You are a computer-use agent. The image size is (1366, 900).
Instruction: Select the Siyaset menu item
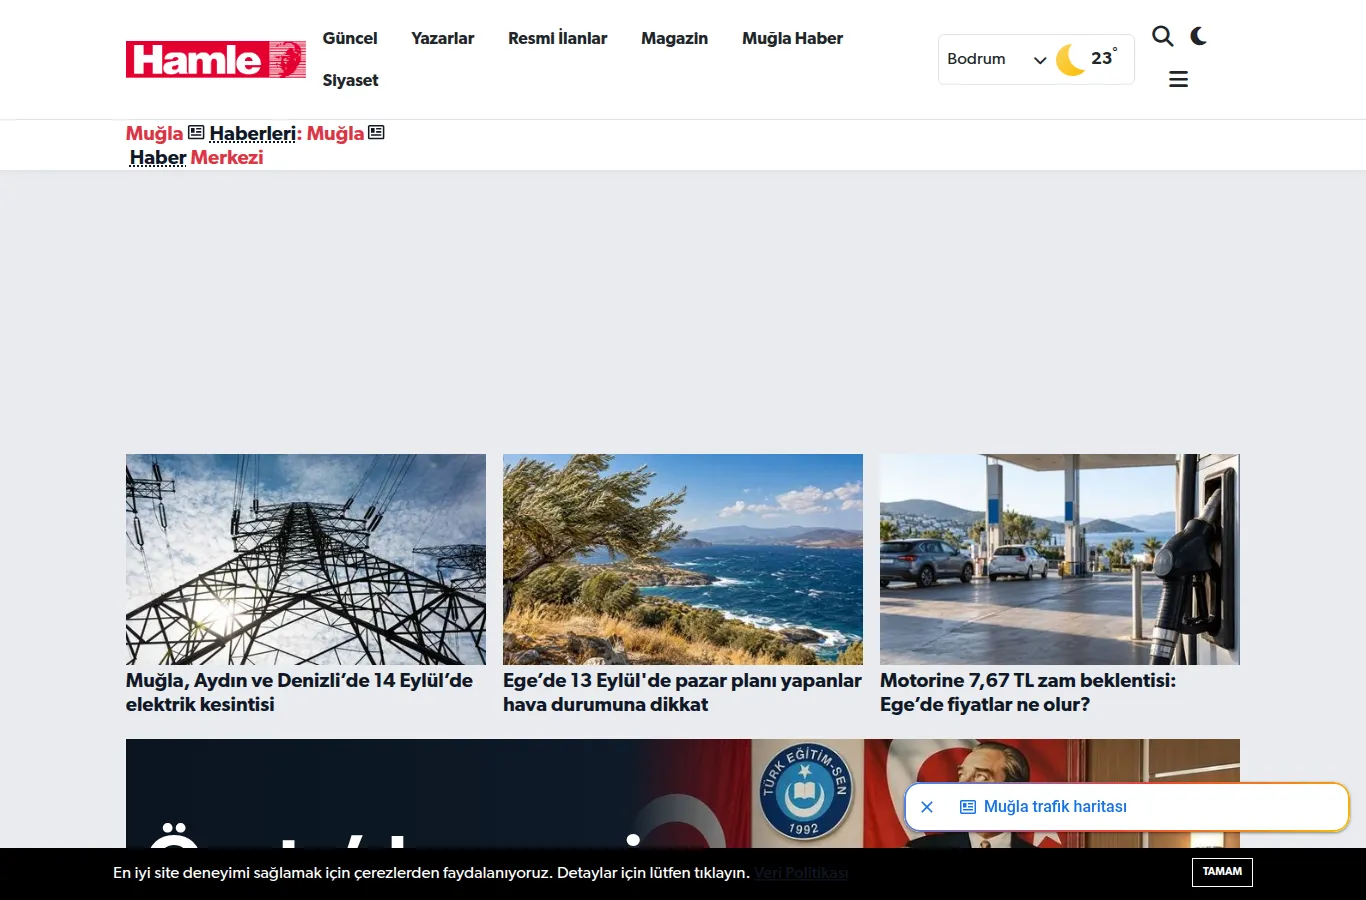(x=350, y=80)
